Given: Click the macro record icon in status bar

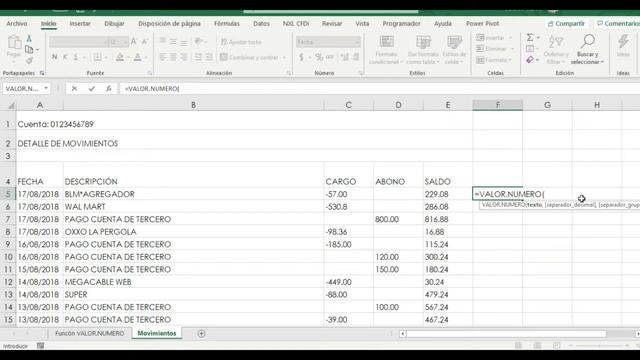Looking at the screenshot, I should (40, 346).
